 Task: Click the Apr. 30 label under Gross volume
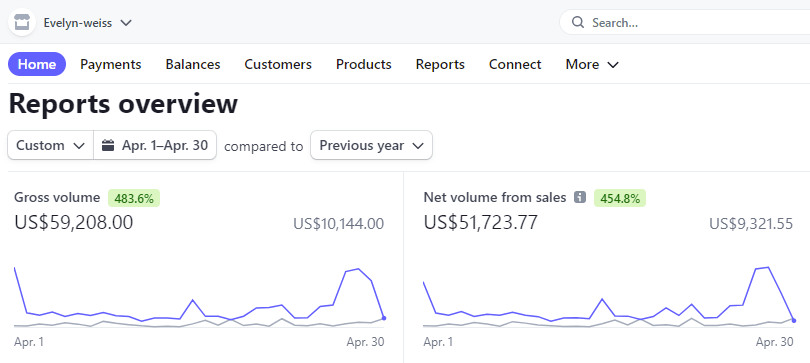[365, 342]
